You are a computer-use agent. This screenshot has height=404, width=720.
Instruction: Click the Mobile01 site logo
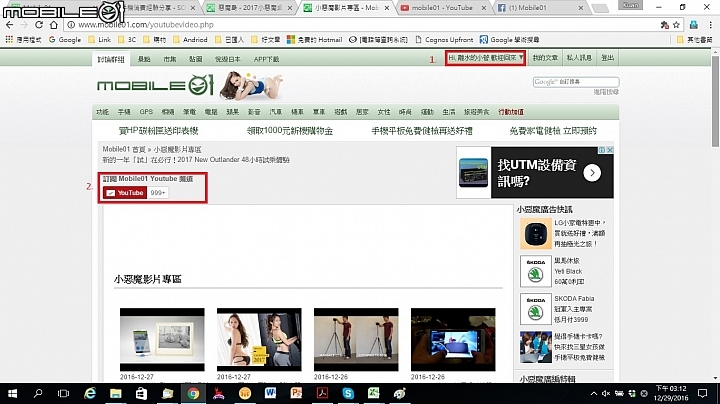155,85
